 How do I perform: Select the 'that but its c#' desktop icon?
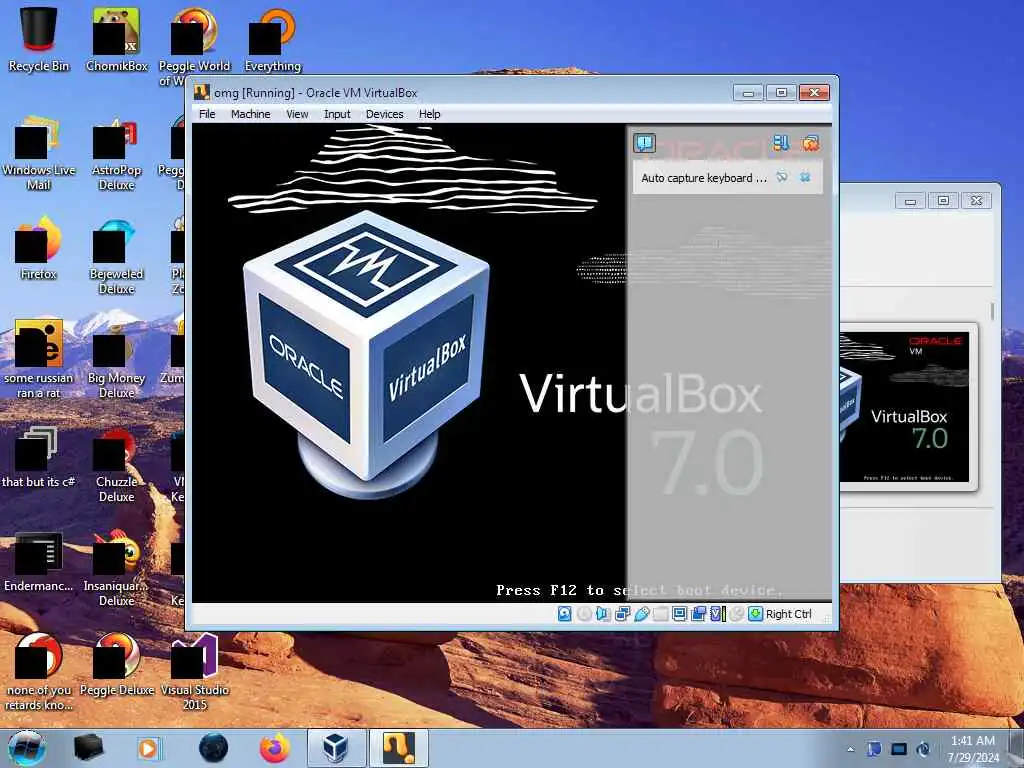(39, 457)
